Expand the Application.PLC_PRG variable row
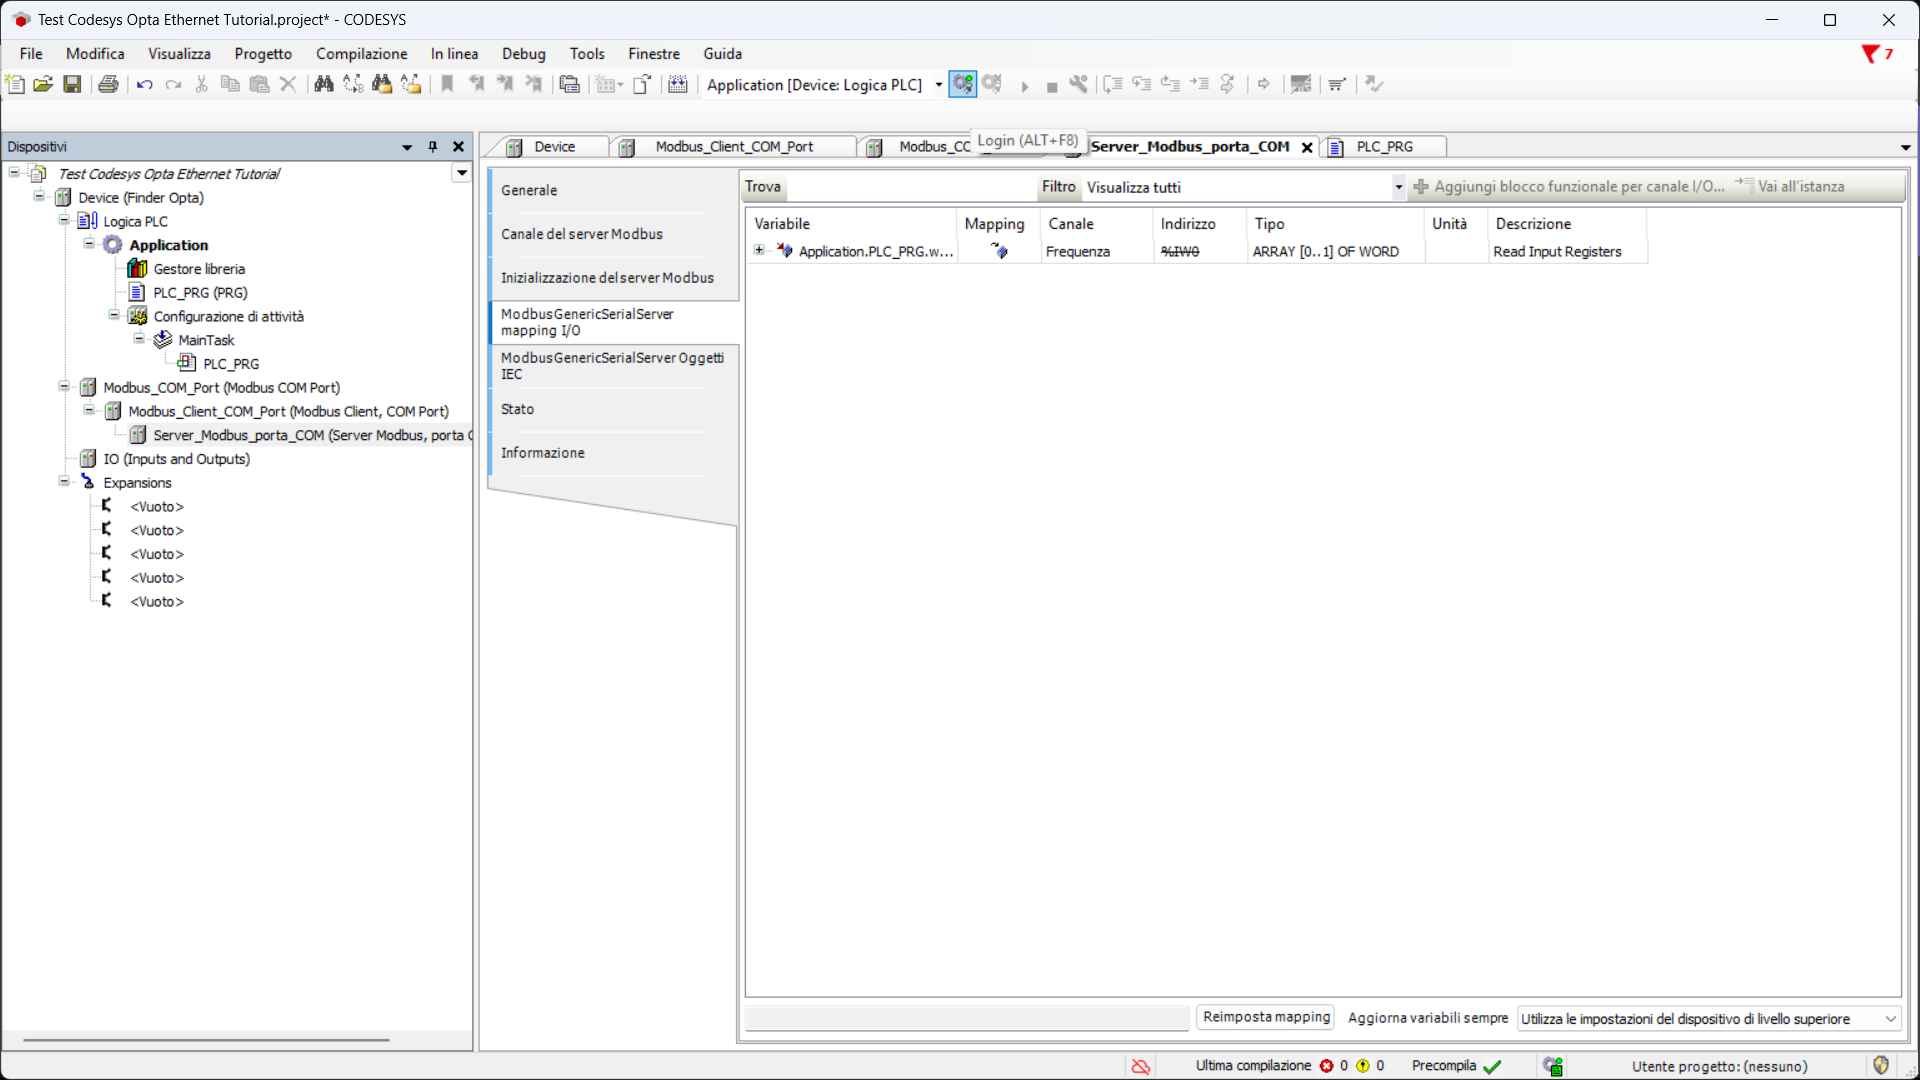Viewport: 1920px width, 1080px height. click(x=759, y=251)
